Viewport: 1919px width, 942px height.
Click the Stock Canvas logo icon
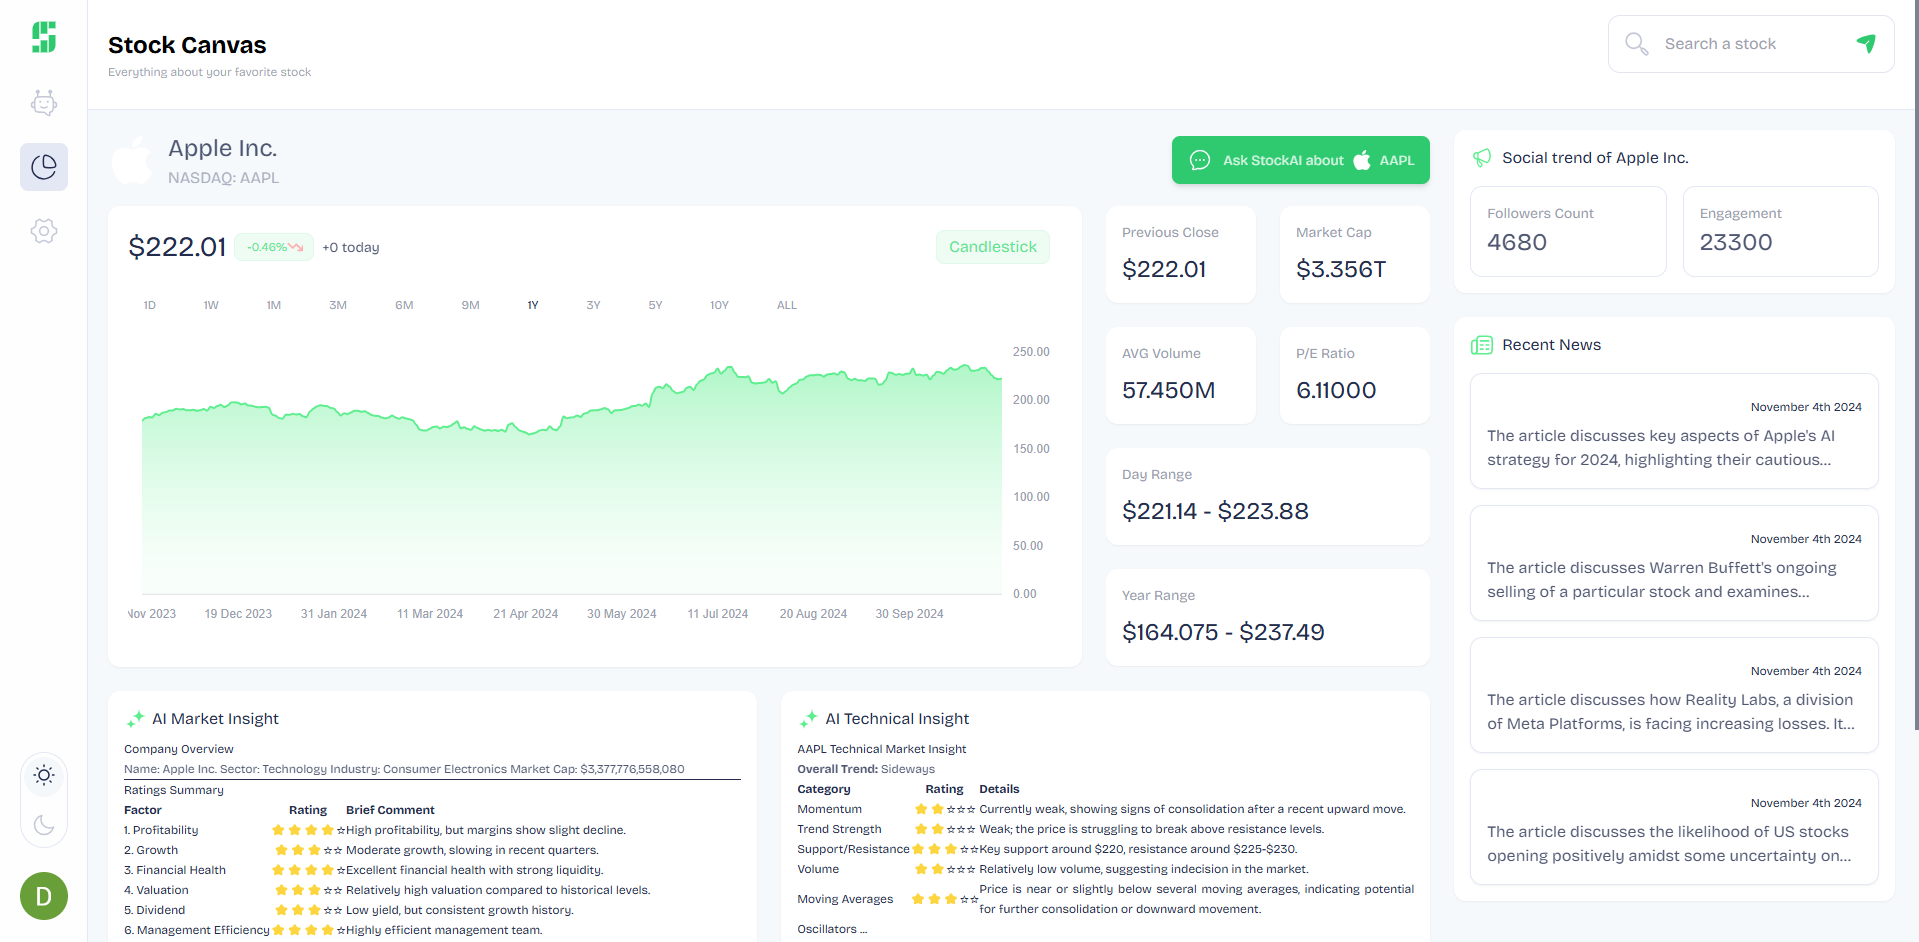[44, 37]
